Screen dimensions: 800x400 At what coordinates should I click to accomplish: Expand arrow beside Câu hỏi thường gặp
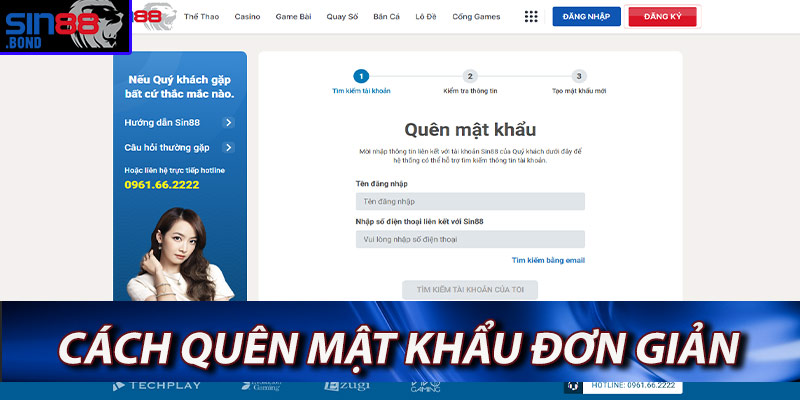(x=229, y=147)
